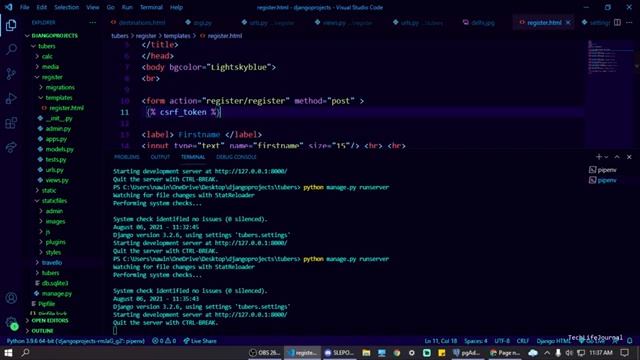Open the OBS taskbar button
The image size is (640, 360).
coord(264,352)
